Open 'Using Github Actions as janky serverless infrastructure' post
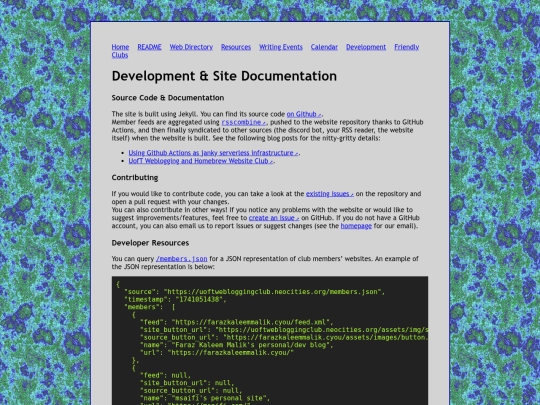 pos(213,153)
